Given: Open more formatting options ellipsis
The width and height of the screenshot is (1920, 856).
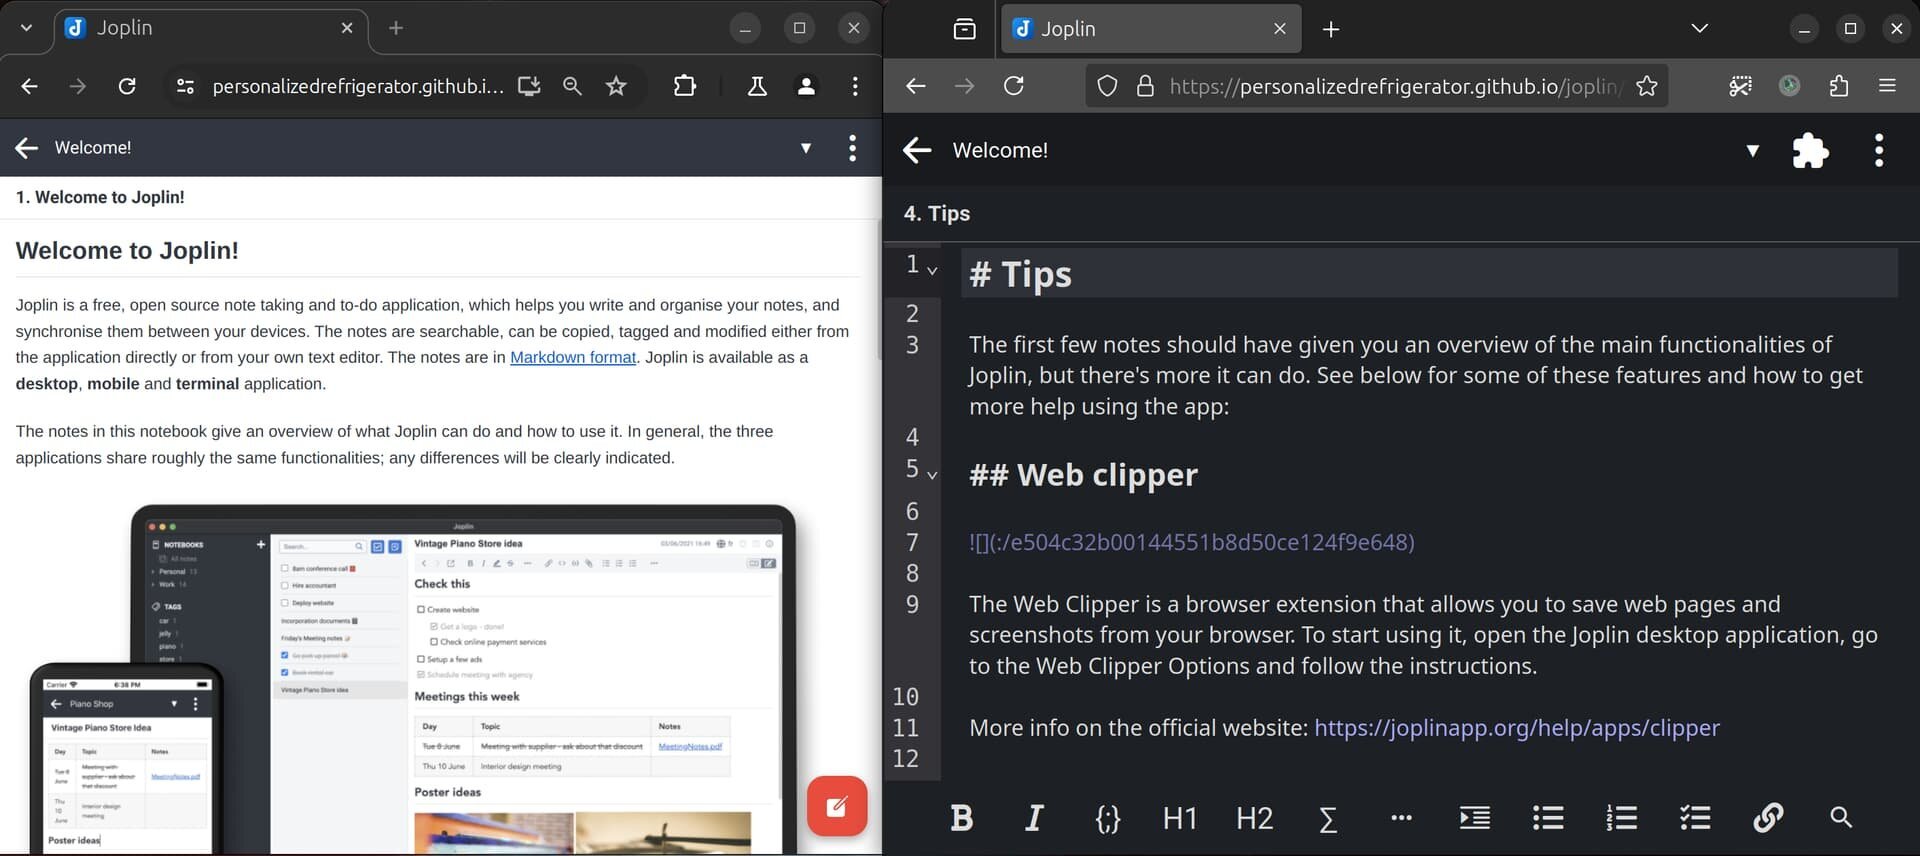Looking at the screenshot, I should 1401,818.
